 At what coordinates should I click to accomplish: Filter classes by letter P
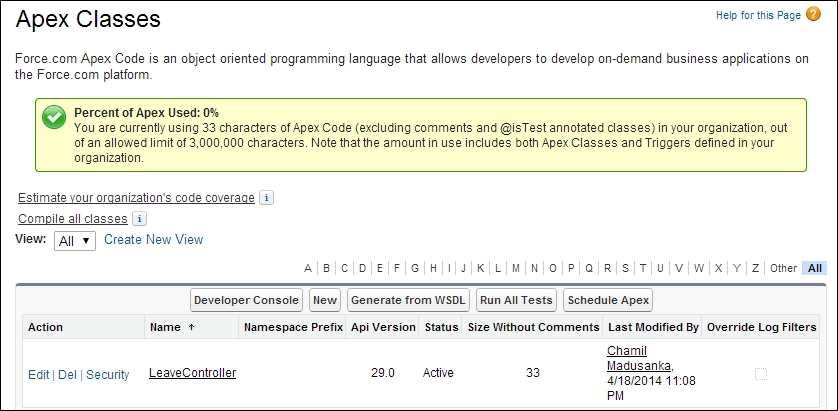[571, 268]
